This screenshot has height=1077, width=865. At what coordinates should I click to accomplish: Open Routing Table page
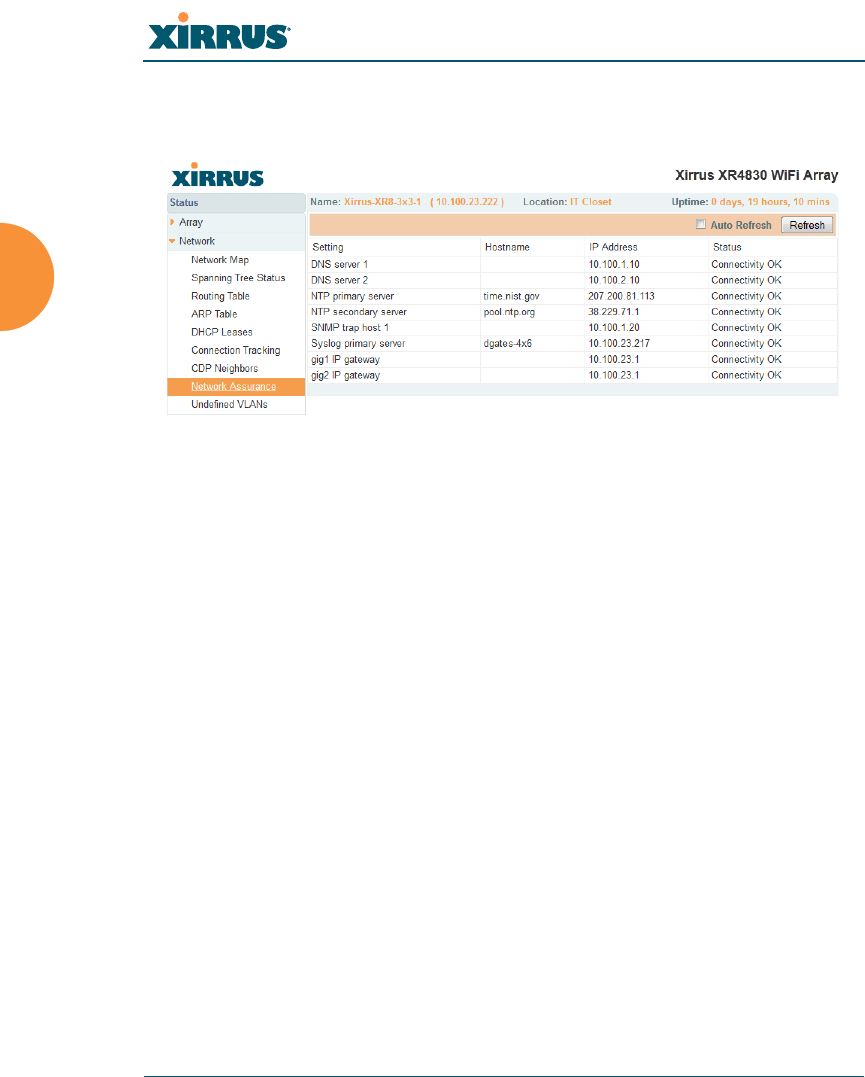pyautogui.click(x=220, y=296)
